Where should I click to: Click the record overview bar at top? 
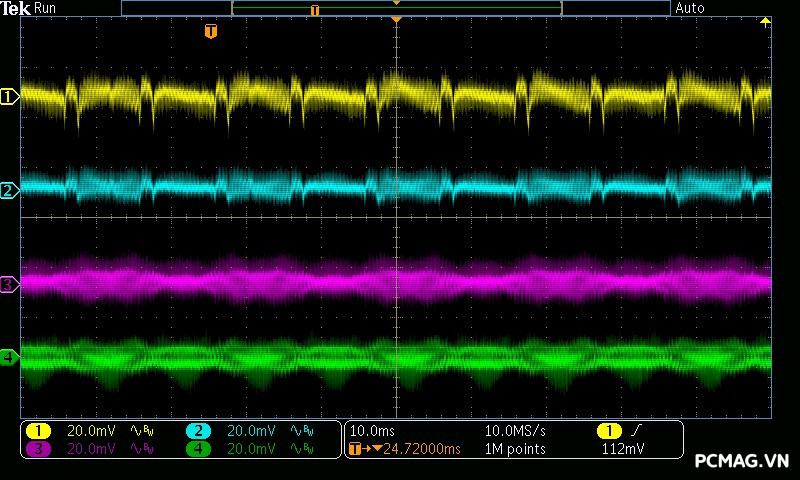point(396,8)
